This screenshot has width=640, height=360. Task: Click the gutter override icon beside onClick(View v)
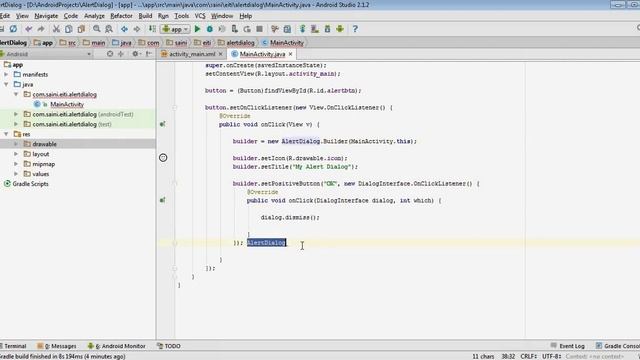click(162, 124)
